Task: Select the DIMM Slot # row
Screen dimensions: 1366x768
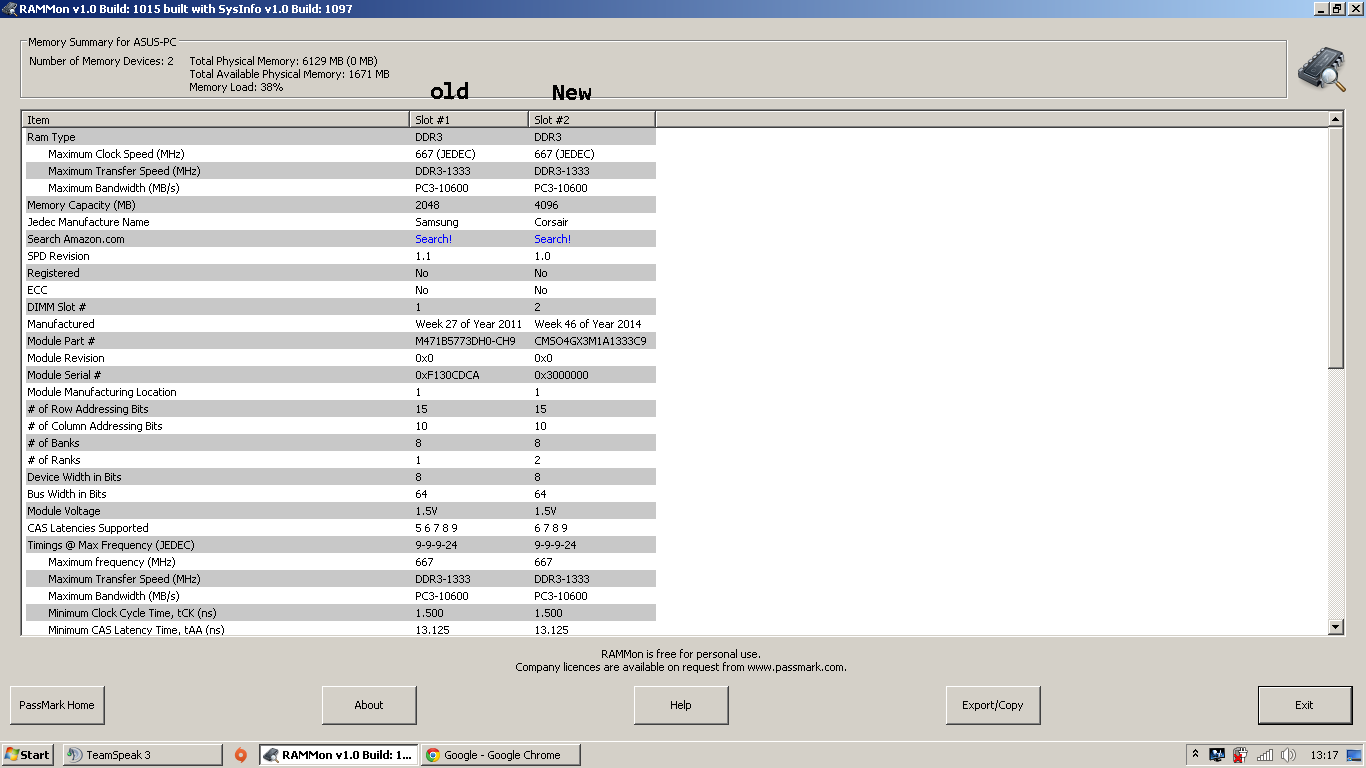Action: click(339, 307)
